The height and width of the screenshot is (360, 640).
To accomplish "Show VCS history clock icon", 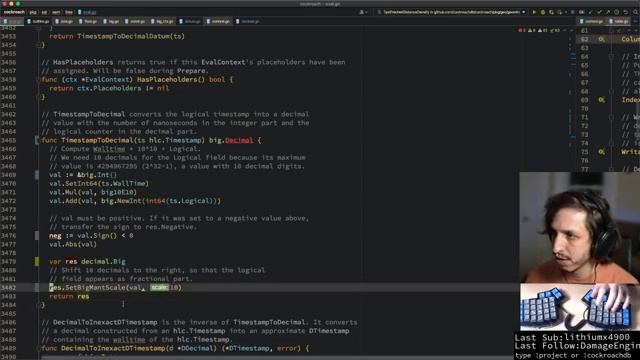I will coord(617,12).
